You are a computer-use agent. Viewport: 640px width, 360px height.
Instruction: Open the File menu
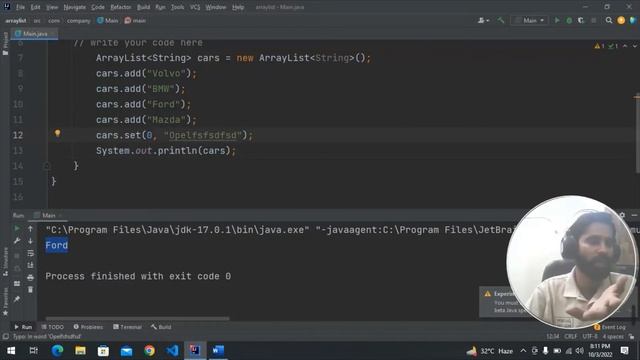coord(20,7)
